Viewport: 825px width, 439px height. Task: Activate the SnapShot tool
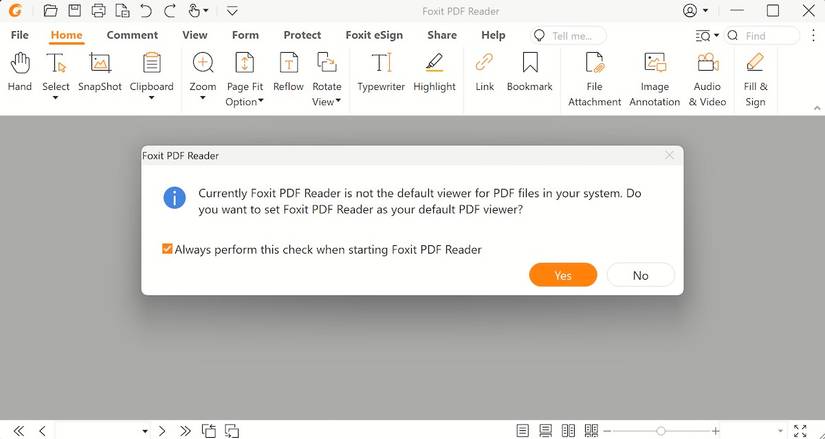coord(100,72)
